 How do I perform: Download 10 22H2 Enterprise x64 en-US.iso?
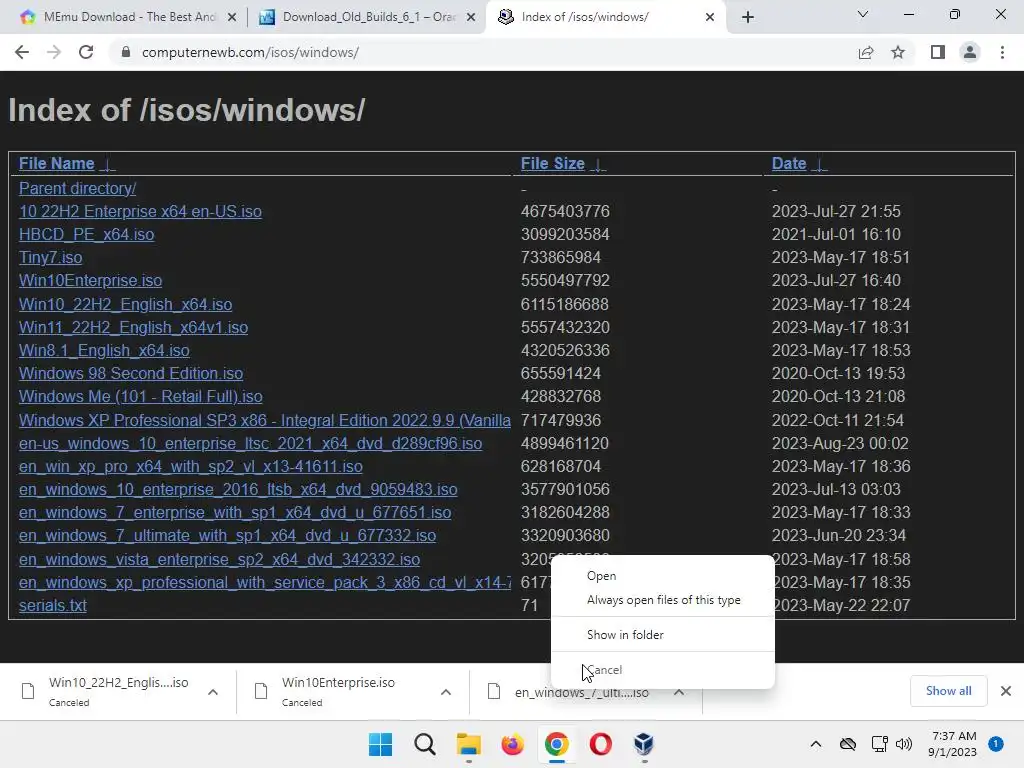click(140, 212)
